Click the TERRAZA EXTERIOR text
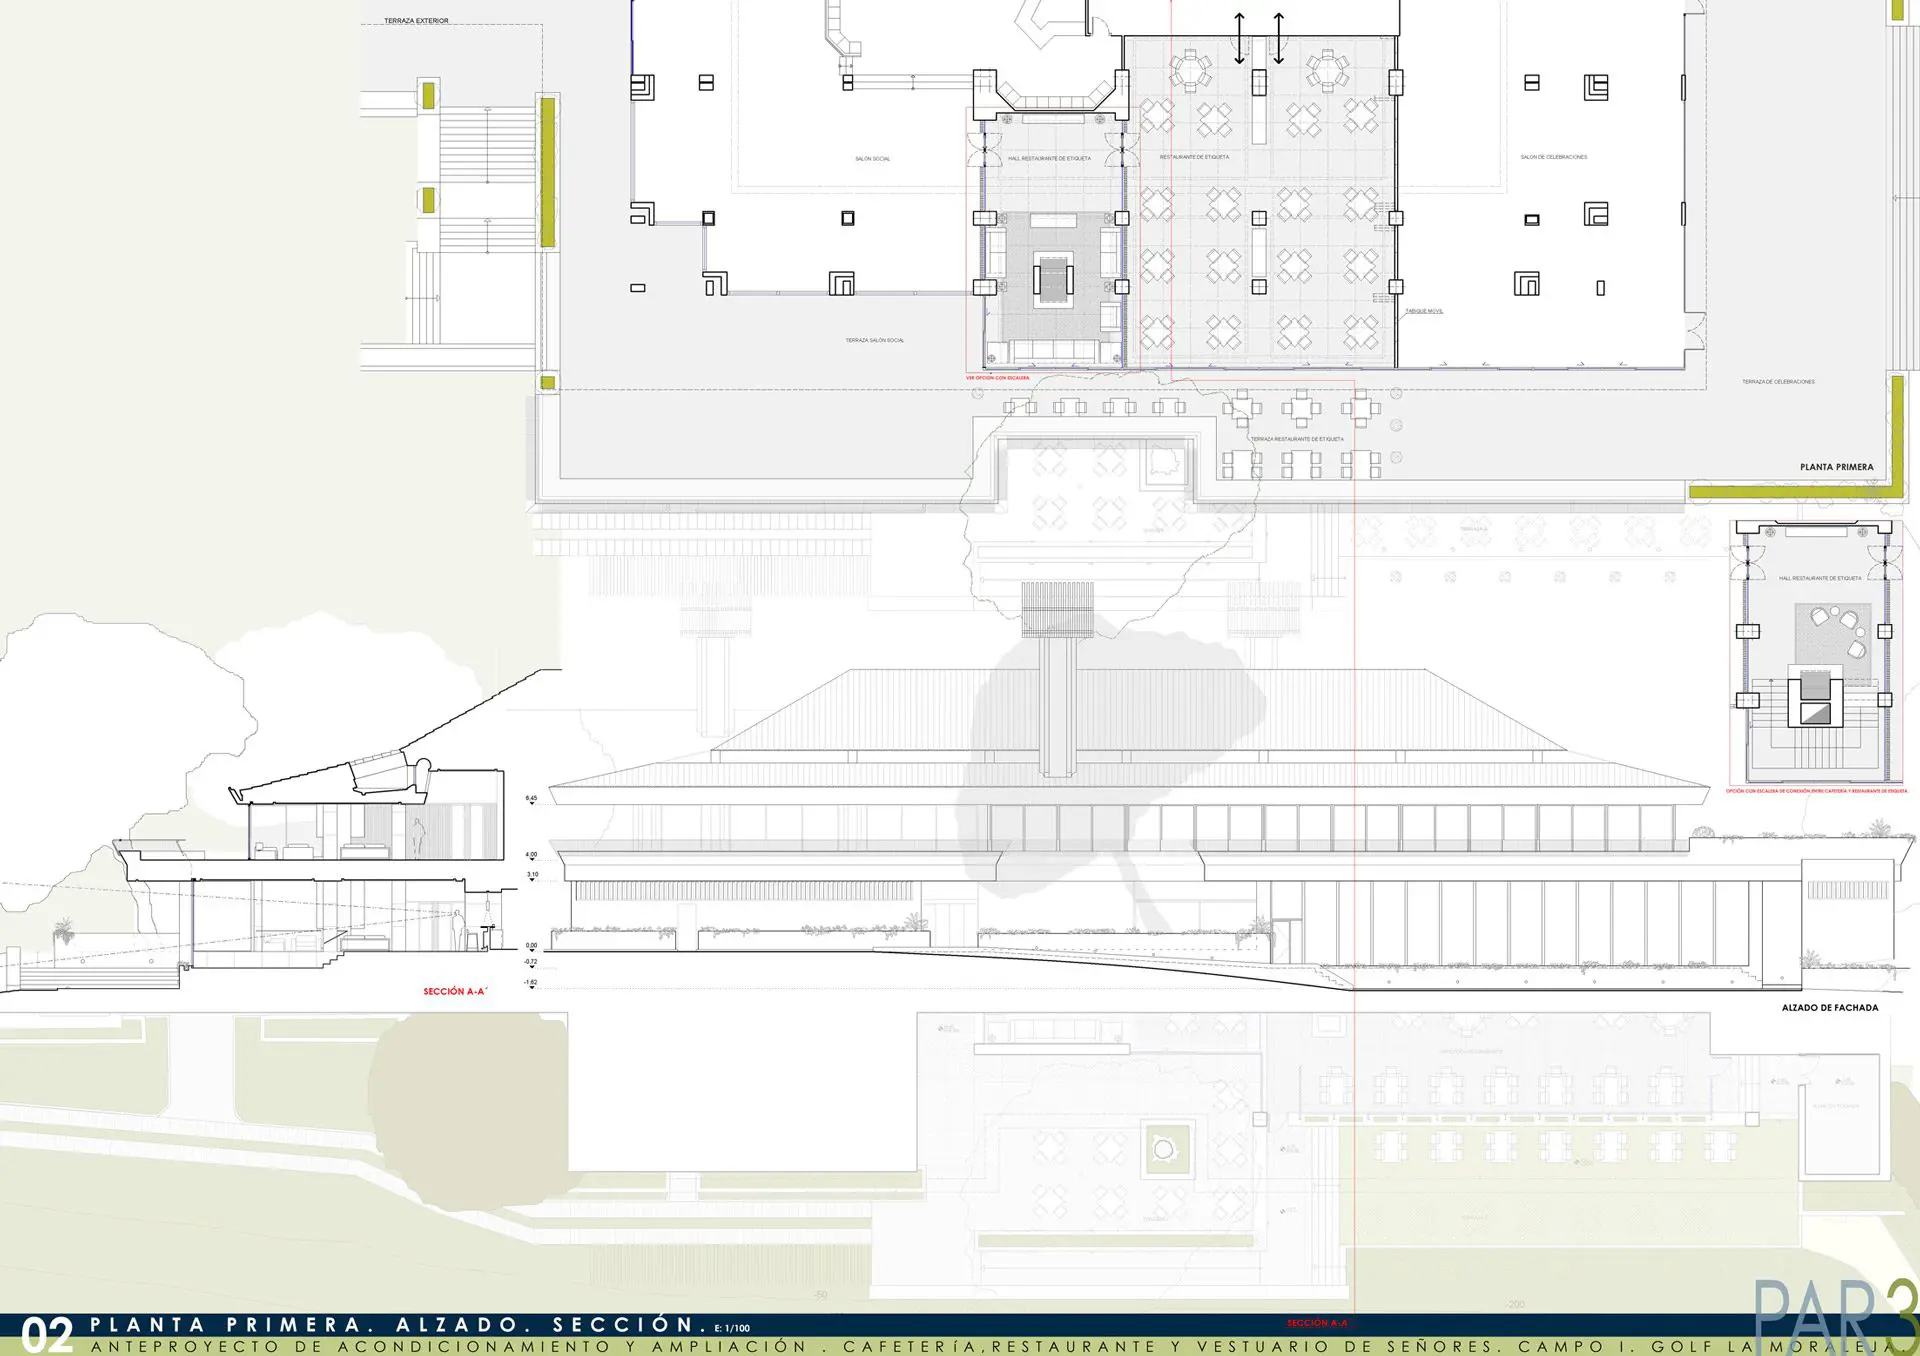 coord(416,21)
